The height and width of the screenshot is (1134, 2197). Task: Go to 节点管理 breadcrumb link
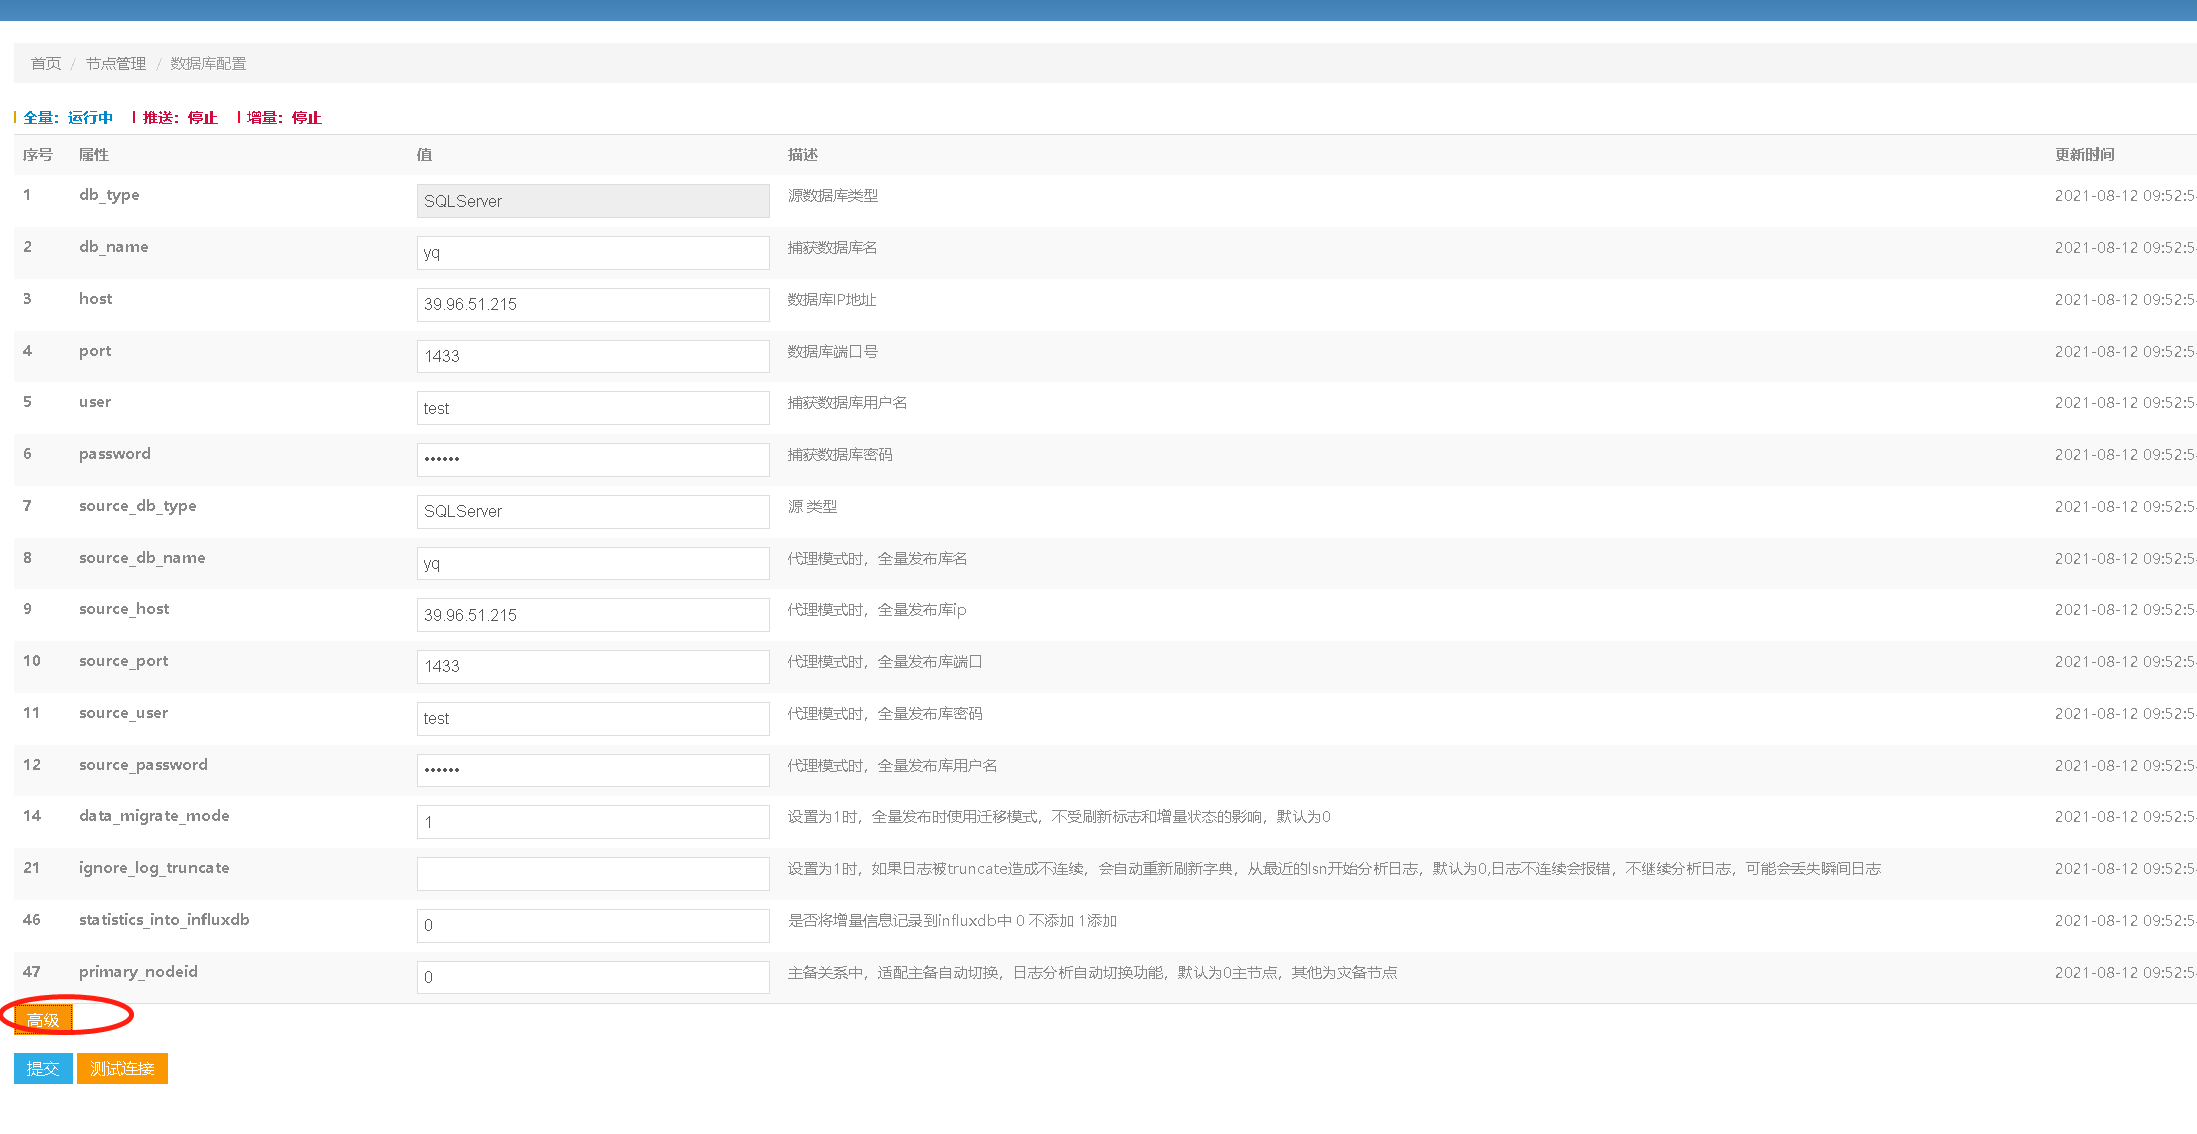[115, 63]
